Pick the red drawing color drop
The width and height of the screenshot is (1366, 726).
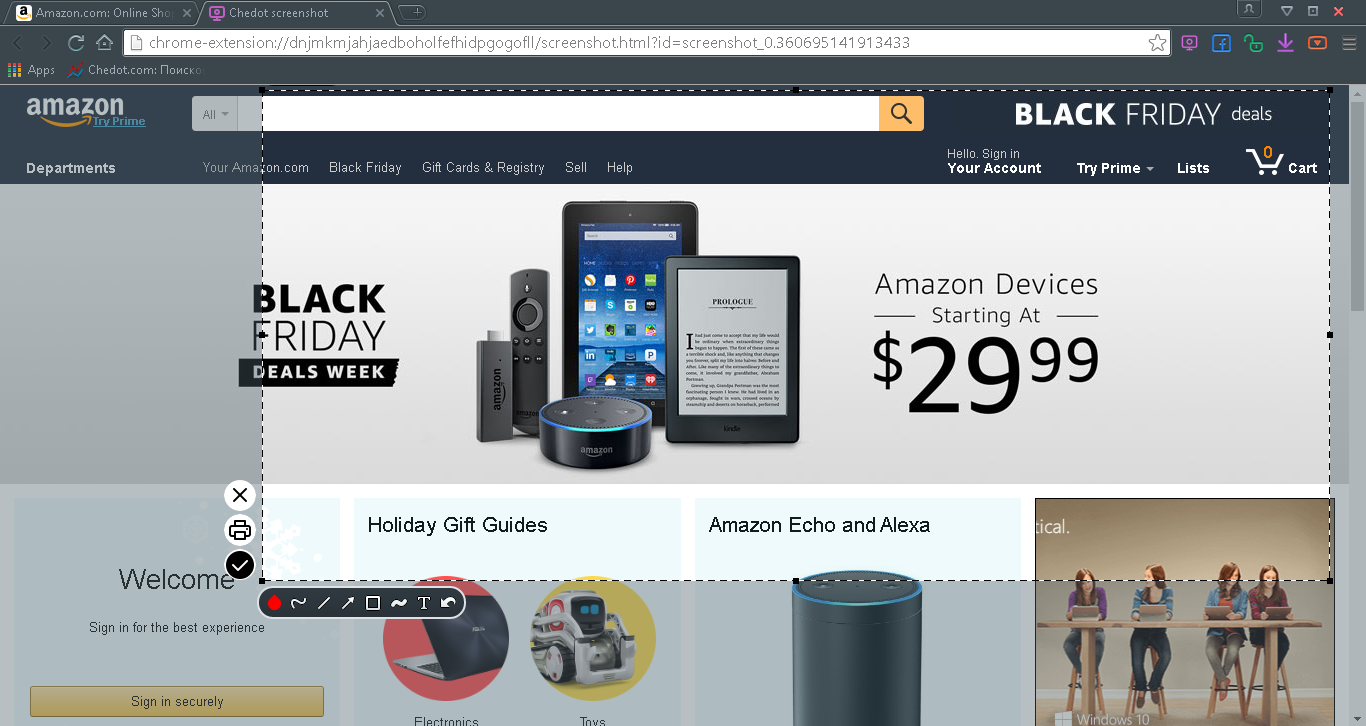(274, 603)
